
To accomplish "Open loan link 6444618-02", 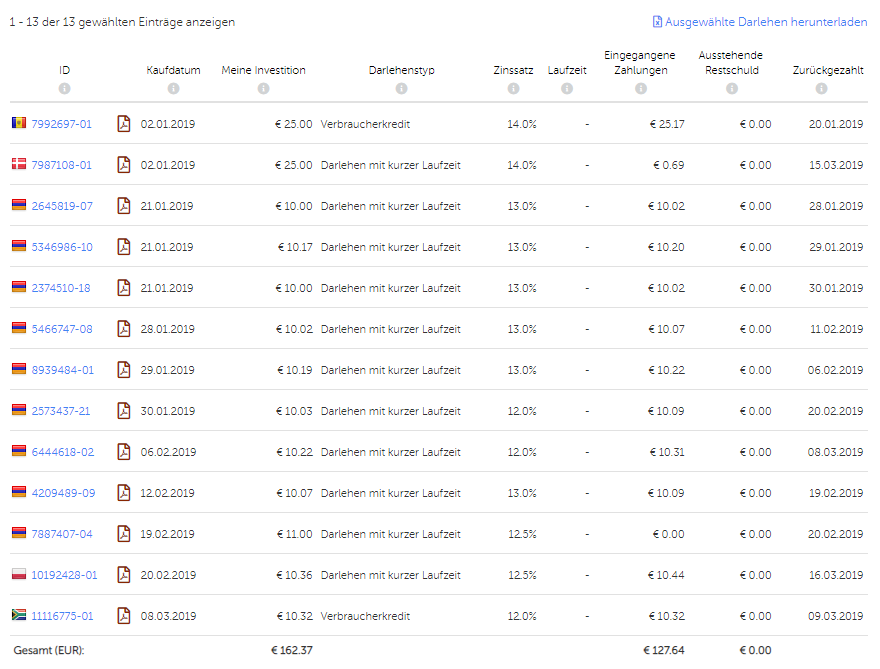I will [62, 452].
